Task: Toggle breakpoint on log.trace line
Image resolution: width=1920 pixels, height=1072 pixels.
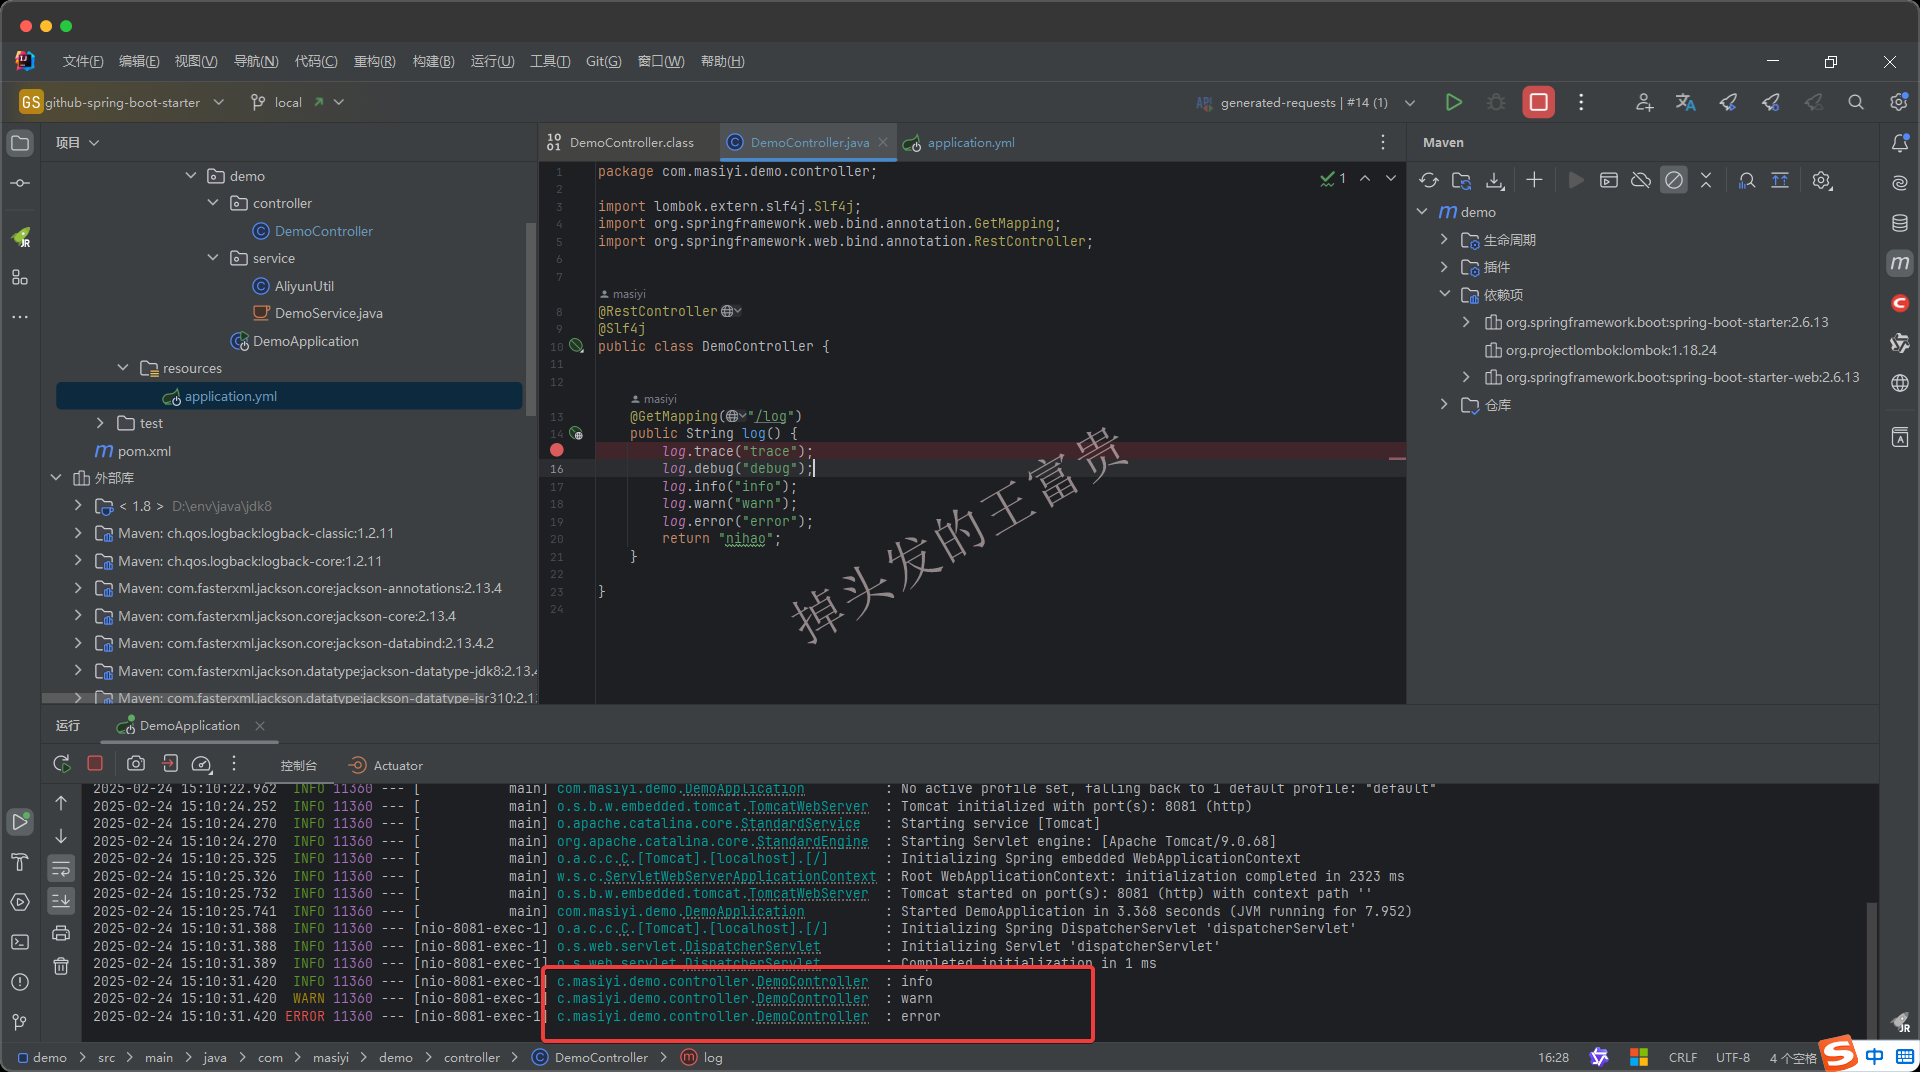Action: 557,451
